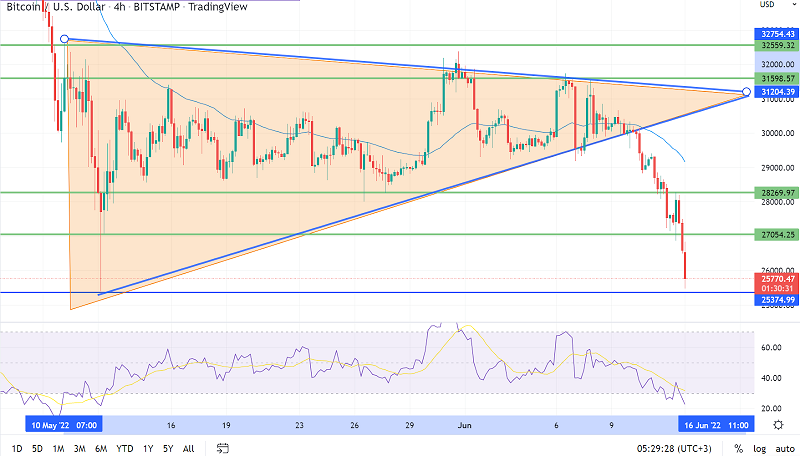This screenshot has height=456, width=800.
Task: Open timezone selector 05:29:28 (UTC+3)
Action: click(x=674, y=448)
